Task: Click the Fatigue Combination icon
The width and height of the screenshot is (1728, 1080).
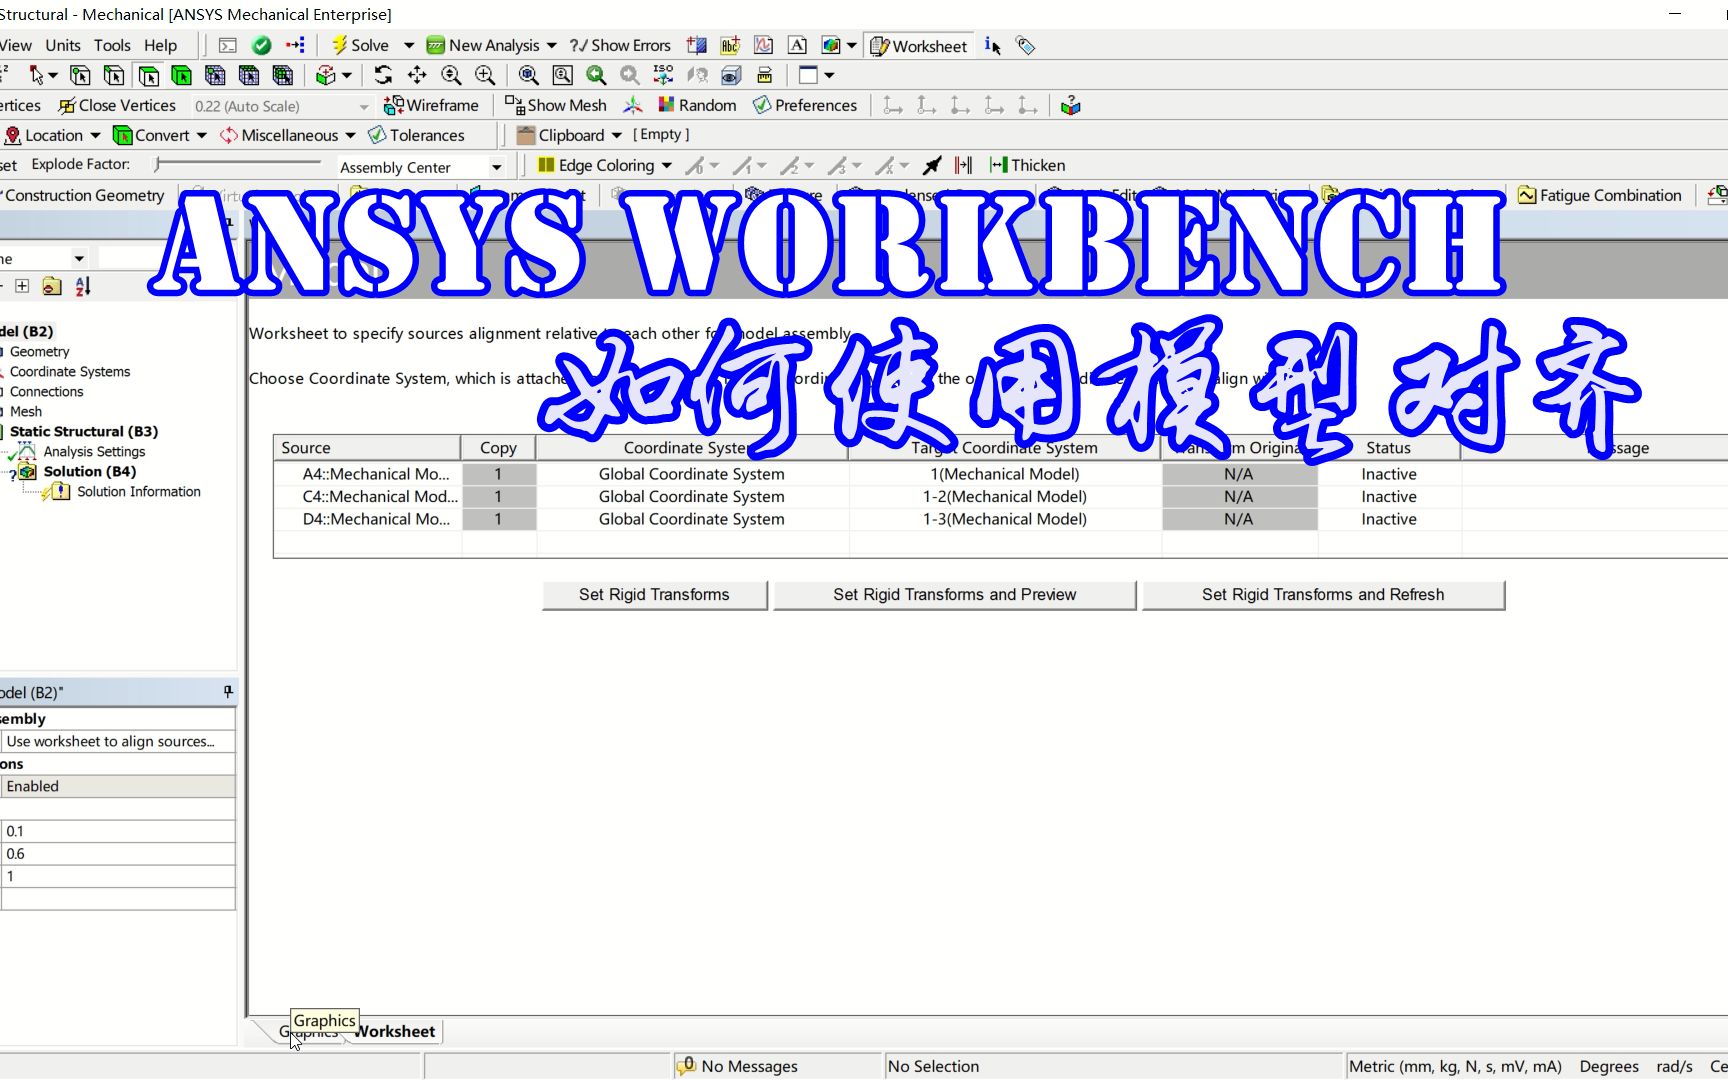Action: pyautogui.click(x=1526, y=194)
